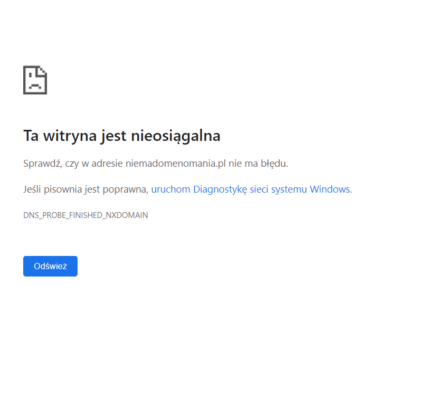Image resolution: width=428 pixels, height=400 pixels.
Task: Click the Odśwież reload button
Action: [50, 266]
